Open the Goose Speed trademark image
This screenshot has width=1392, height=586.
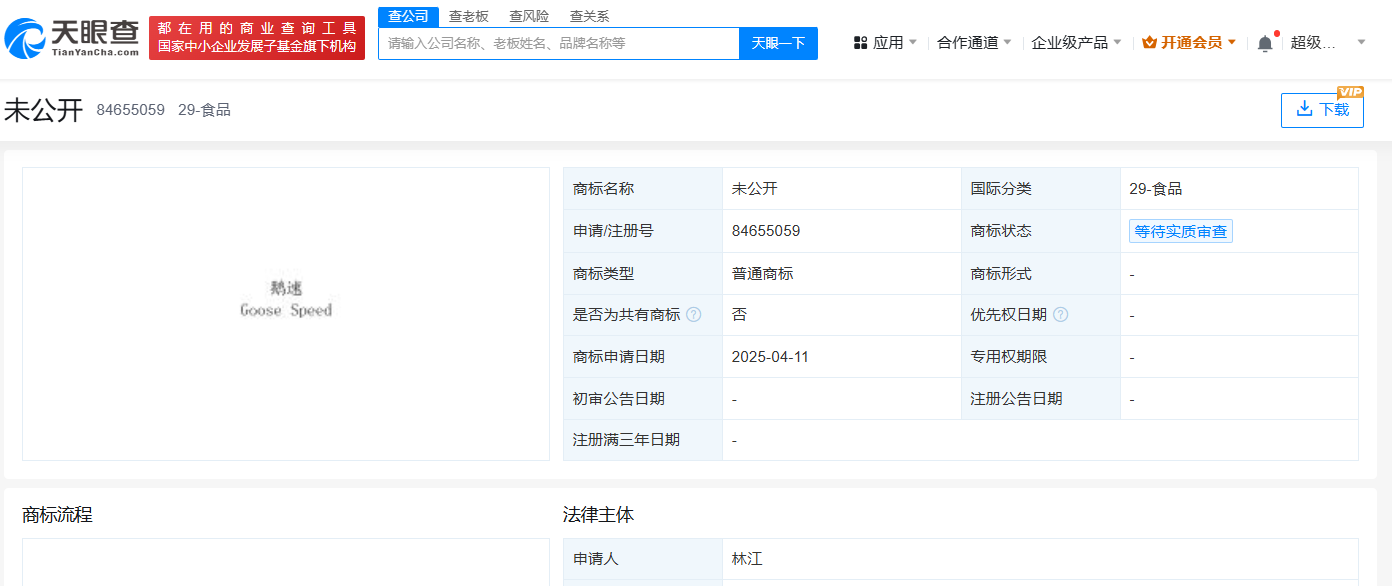[x=286, y=300]
